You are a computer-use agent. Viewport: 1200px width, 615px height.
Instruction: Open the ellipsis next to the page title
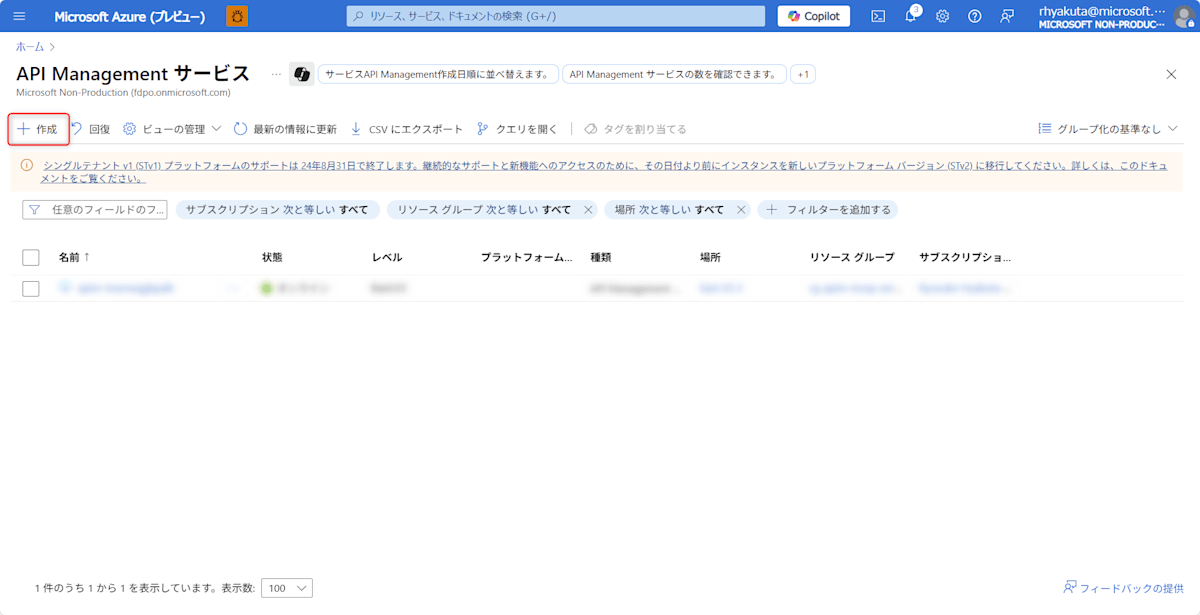(x=276, y=74)
